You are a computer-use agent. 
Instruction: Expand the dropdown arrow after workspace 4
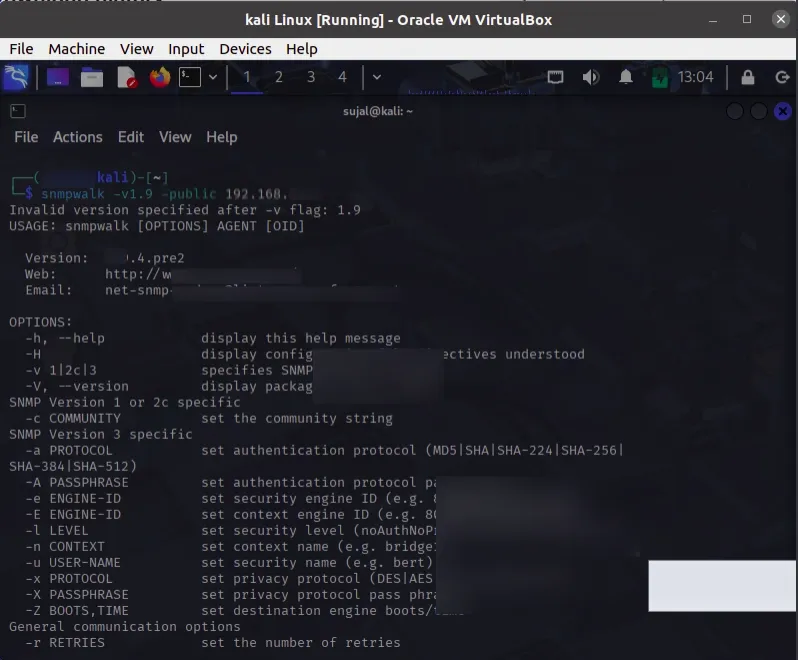click(x=377, y=77)
